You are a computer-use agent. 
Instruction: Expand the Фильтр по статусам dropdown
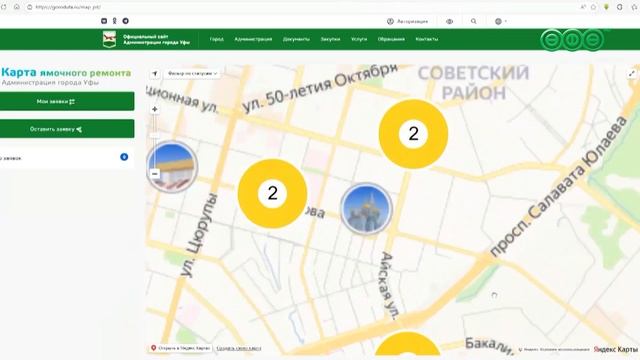pyautogui.click(x=192, y=74)
